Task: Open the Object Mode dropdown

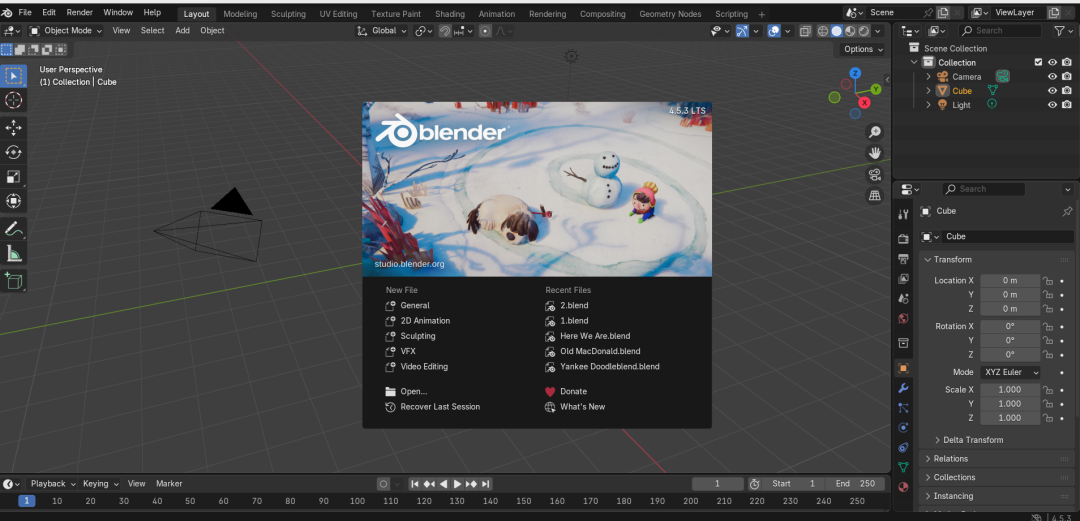Action: (x=65, y=30)
